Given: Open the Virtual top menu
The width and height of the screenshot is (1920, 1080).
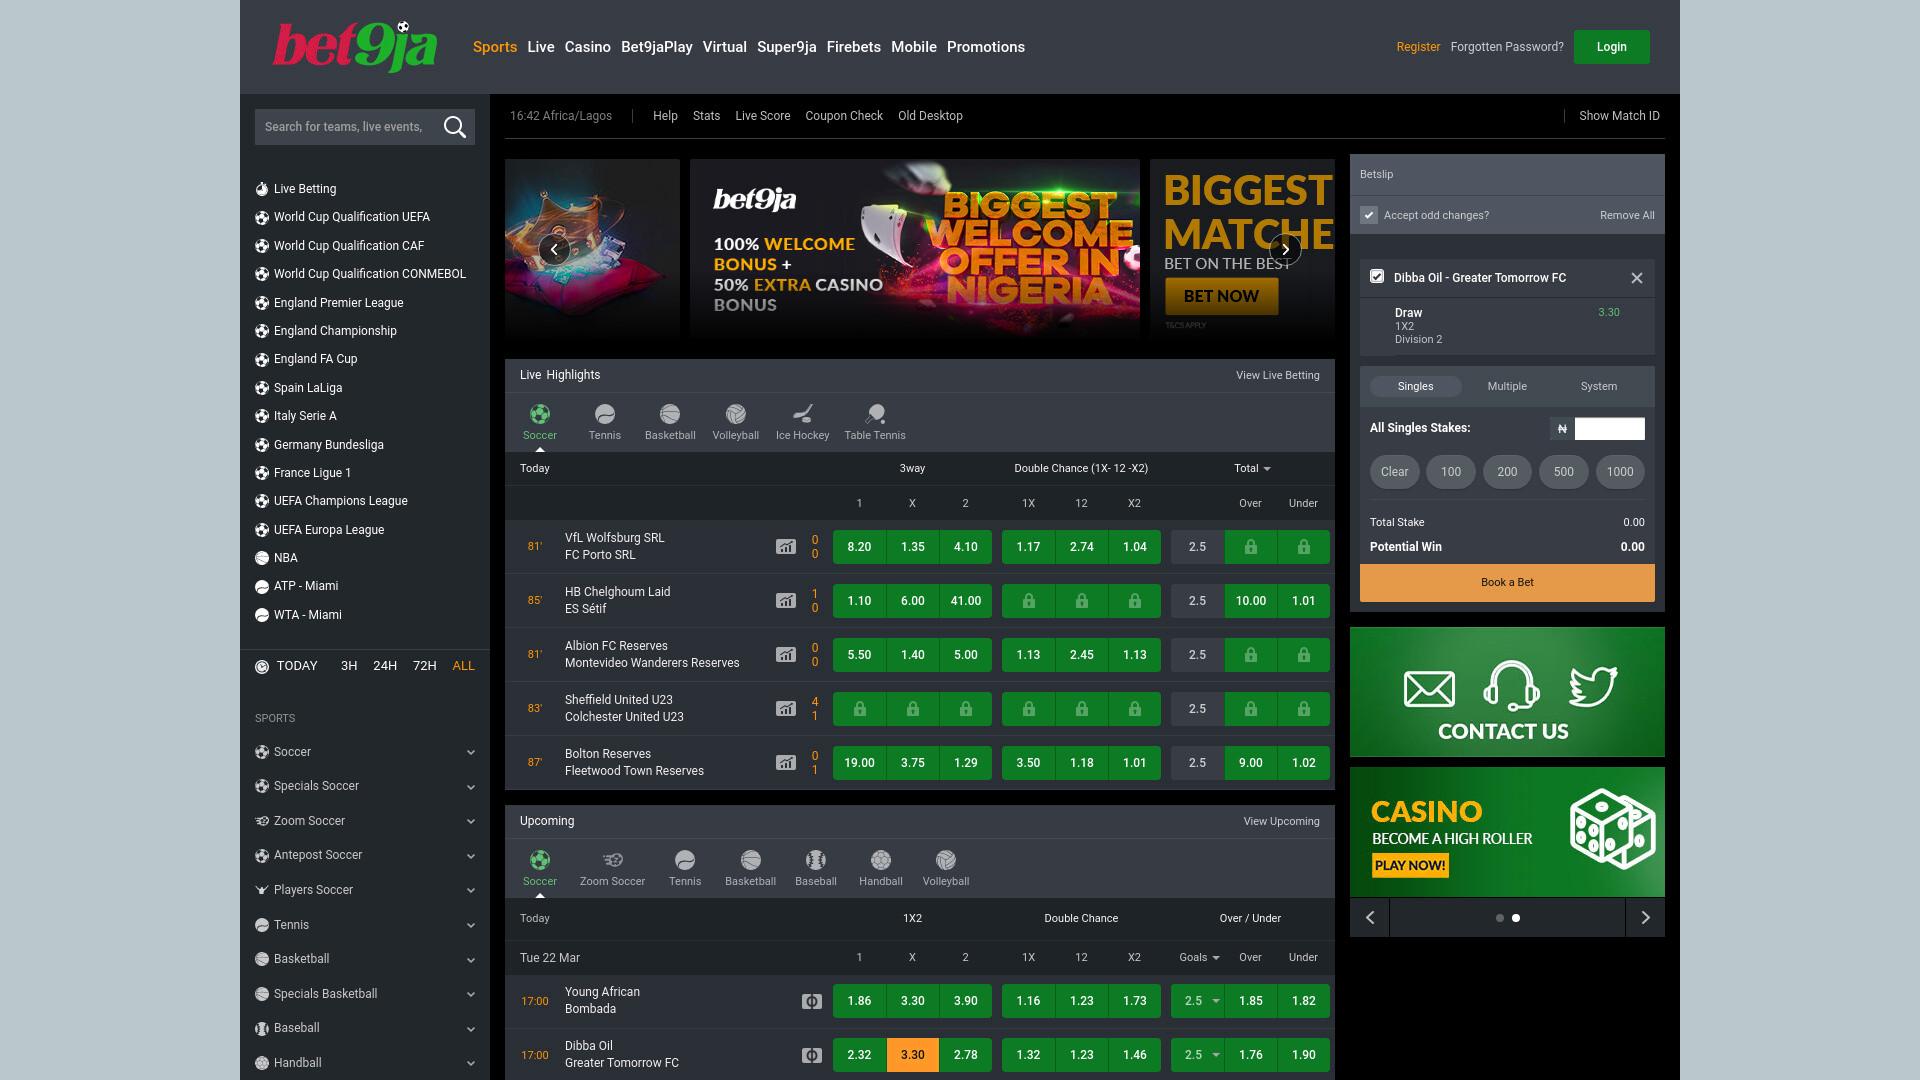Looking at the screenshot, I should [x=725, y=47].
